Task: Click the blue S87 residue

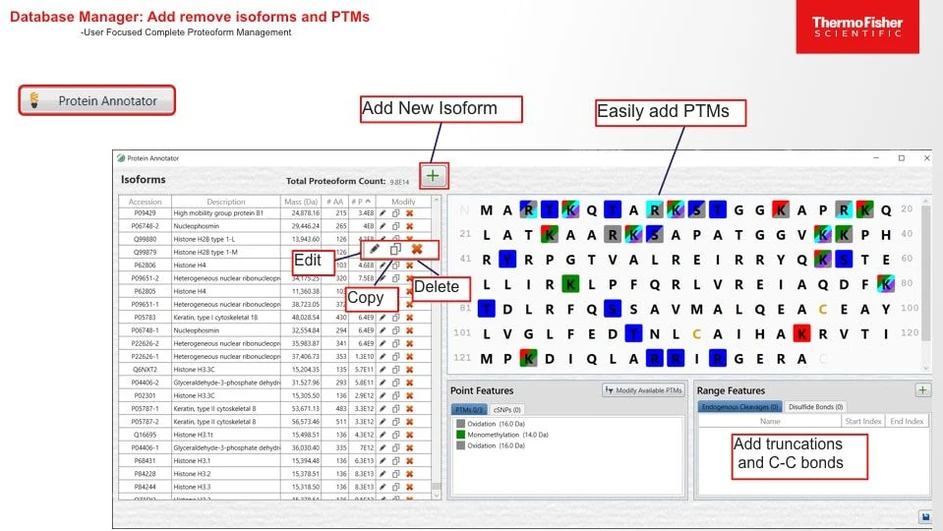Action: click(x=612, y=309)
